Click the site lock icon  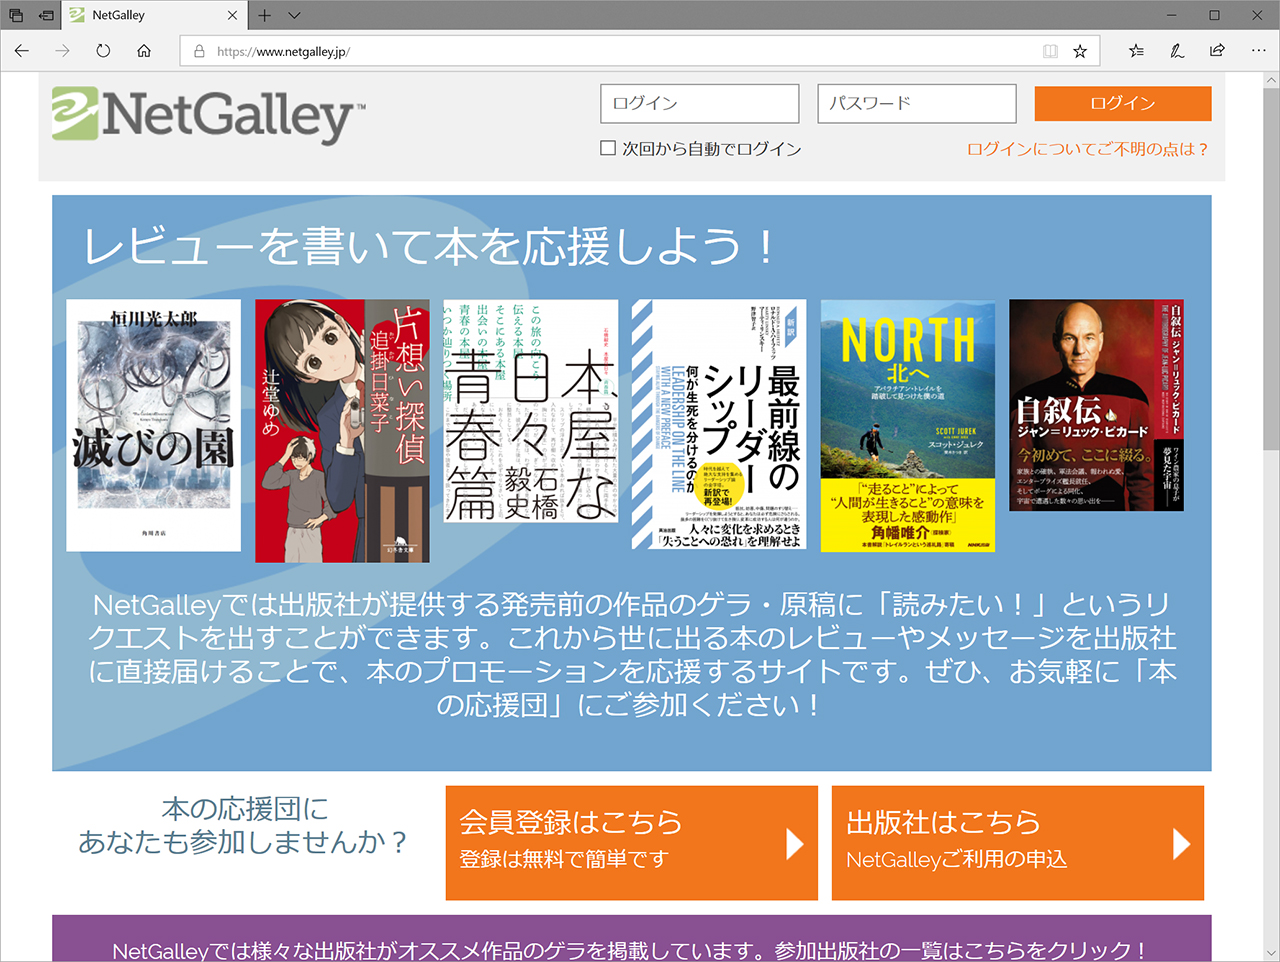199,51
